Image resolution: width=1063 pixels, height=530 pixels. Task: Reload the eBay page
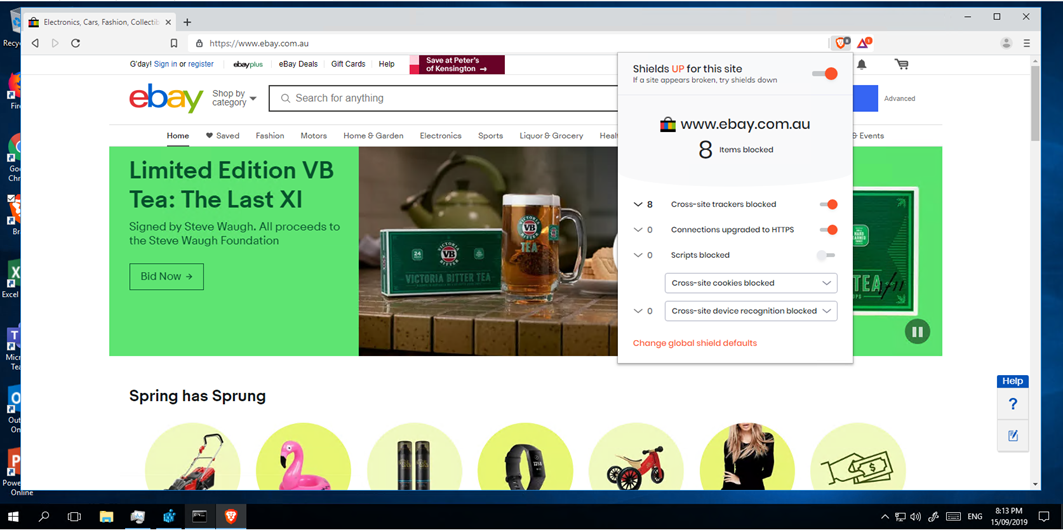click(76, 43)
